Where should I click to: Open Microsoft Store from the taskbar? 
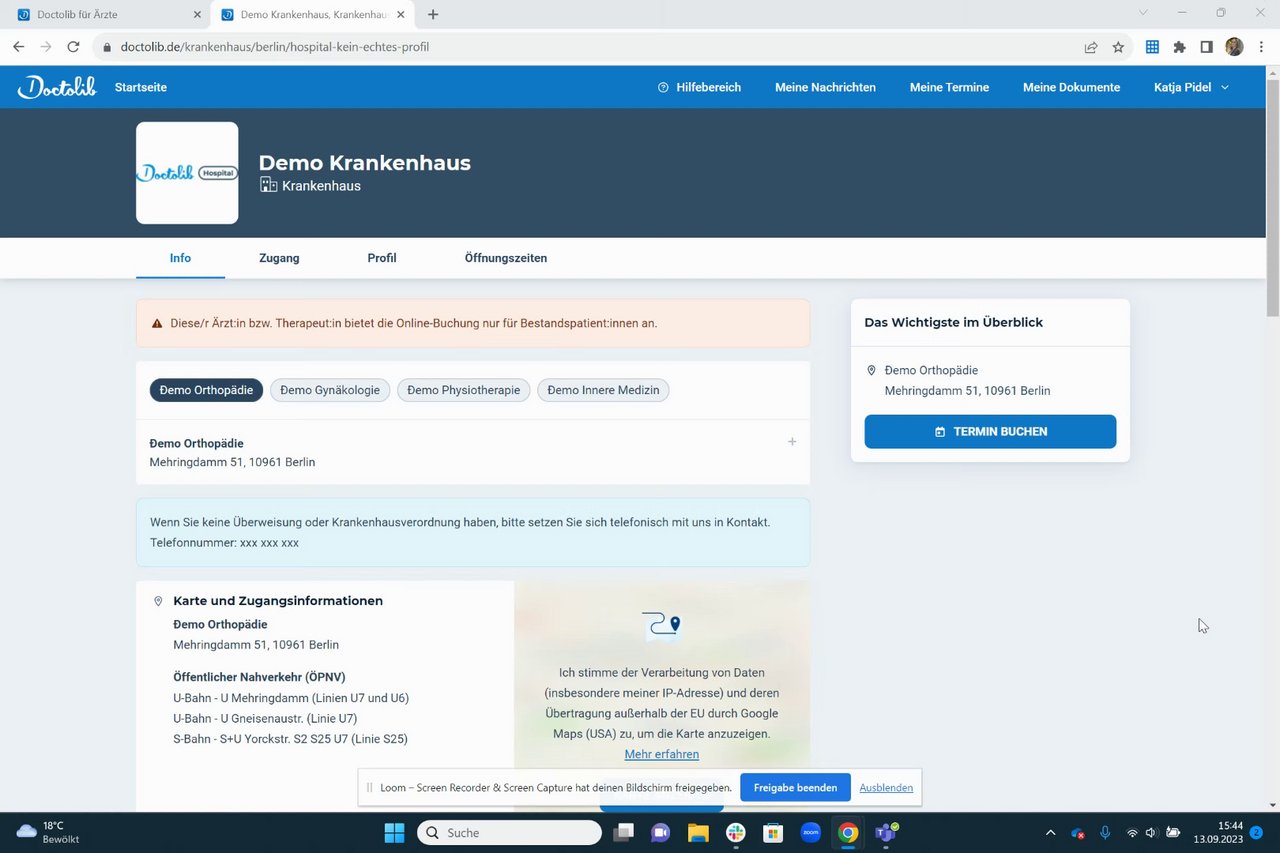[772, 833]
